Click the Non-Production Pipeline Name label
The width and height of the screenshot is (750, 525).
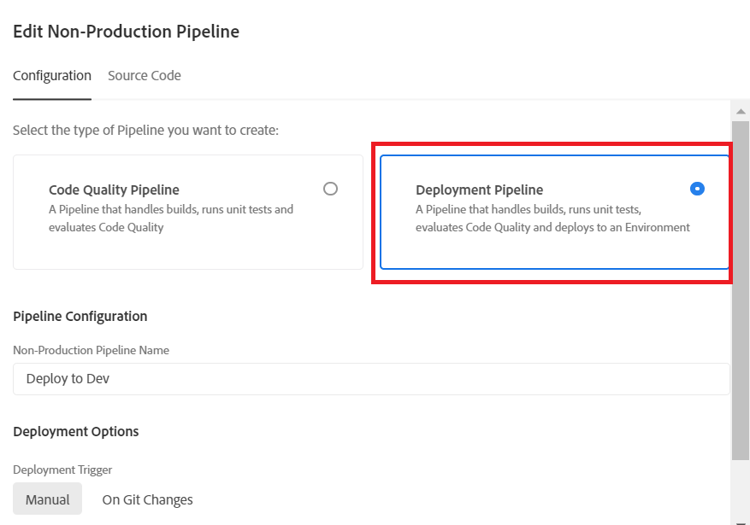[x=91, y=350]
